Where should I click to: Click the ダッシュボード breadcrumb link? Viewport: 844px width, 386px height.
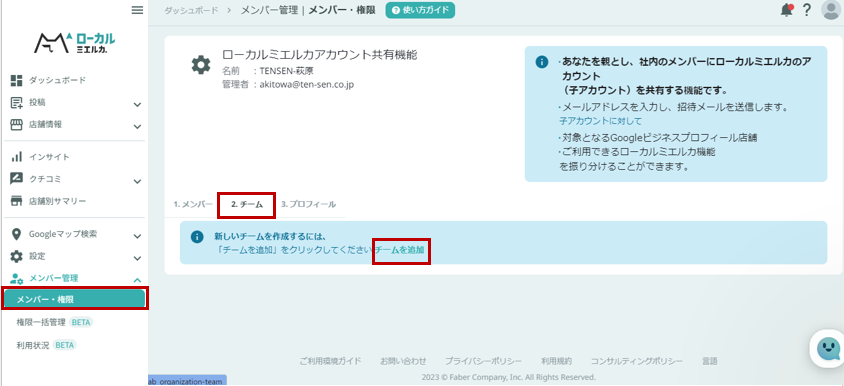click(x=192, y=10)
